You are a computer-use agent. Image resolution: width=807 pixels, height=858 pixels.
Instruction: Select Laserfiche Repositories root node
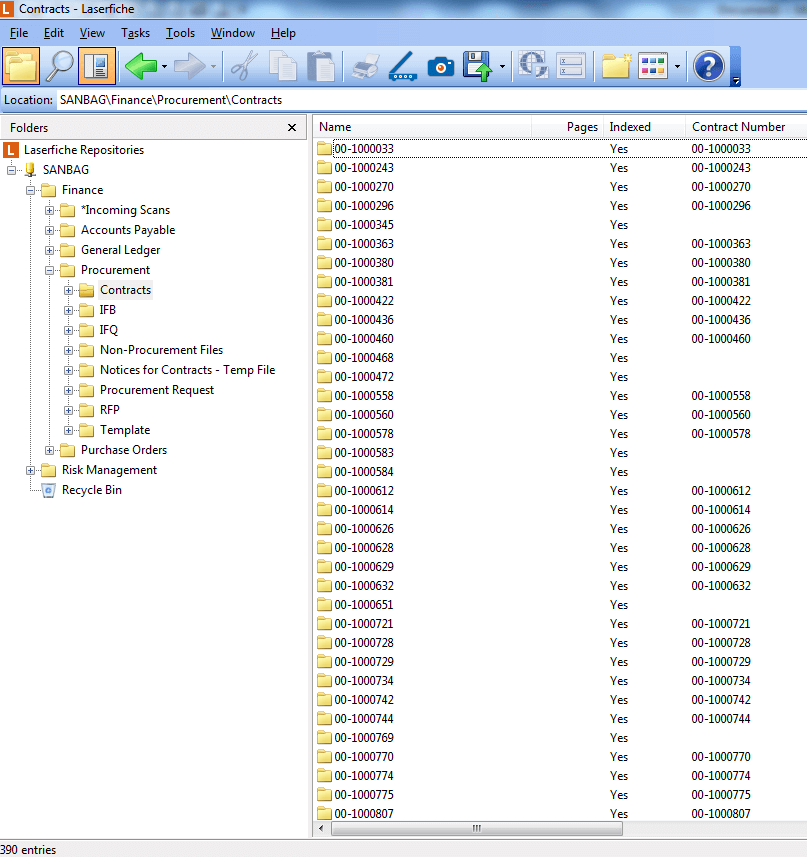84,150
